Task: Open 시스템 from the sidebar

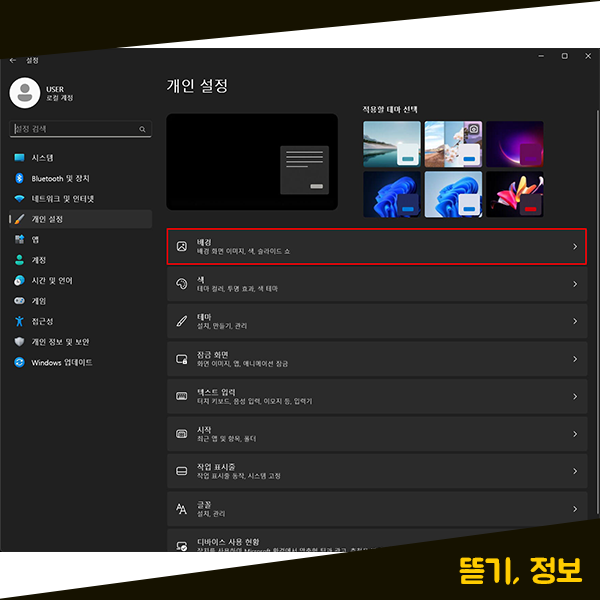Action: (80, 158)
